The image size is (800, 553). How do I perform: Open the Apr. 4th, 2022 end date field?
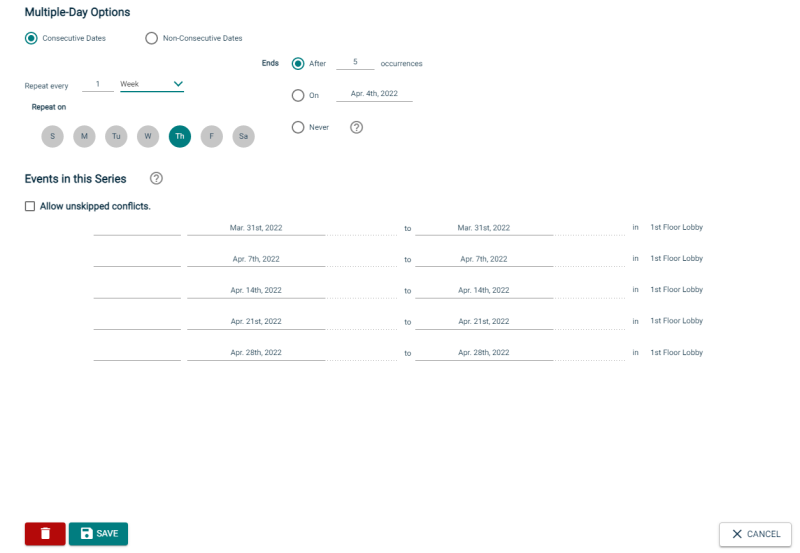(x=374, y=94)
